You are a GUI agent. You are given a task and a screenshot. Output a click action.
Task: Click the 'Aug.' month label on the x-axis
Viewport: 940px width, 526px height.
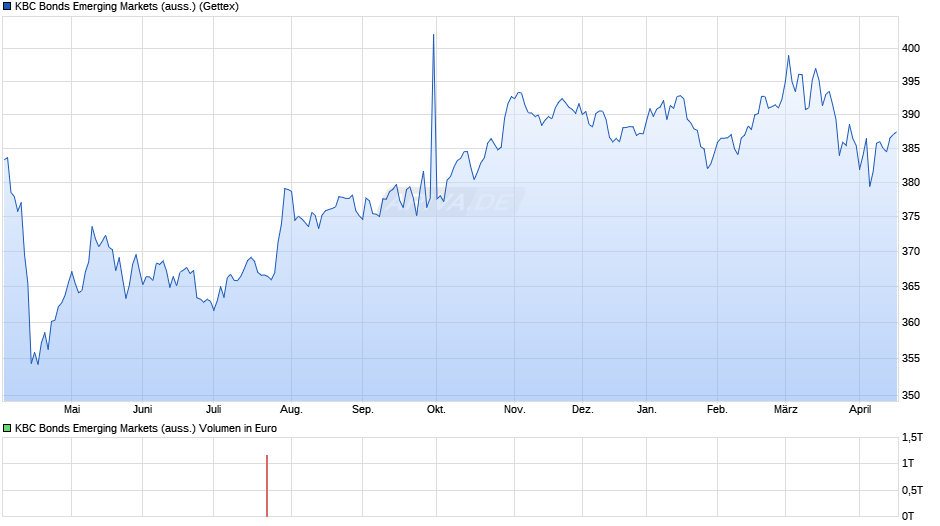pos(291,409)
